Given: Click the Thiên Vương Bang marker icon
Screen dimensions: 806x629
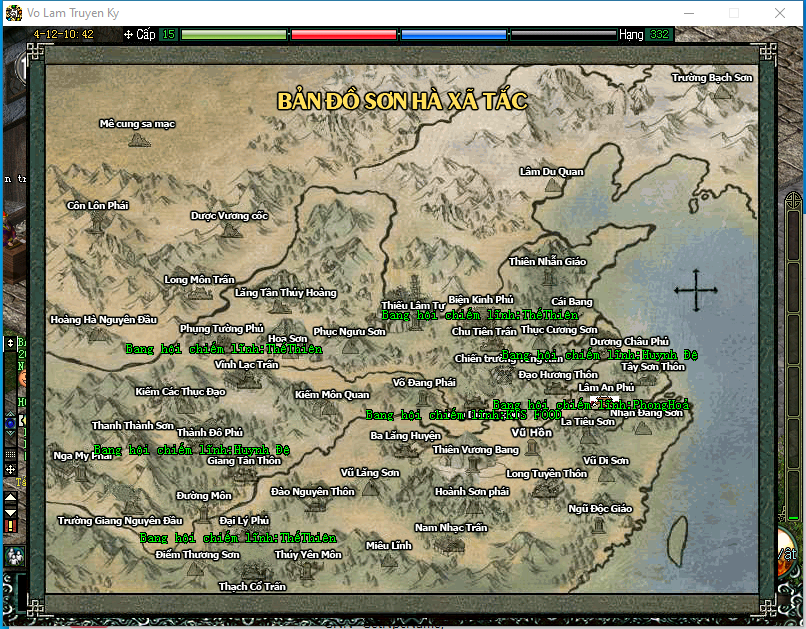Looking at the screenshot, I should click(472, 464).
